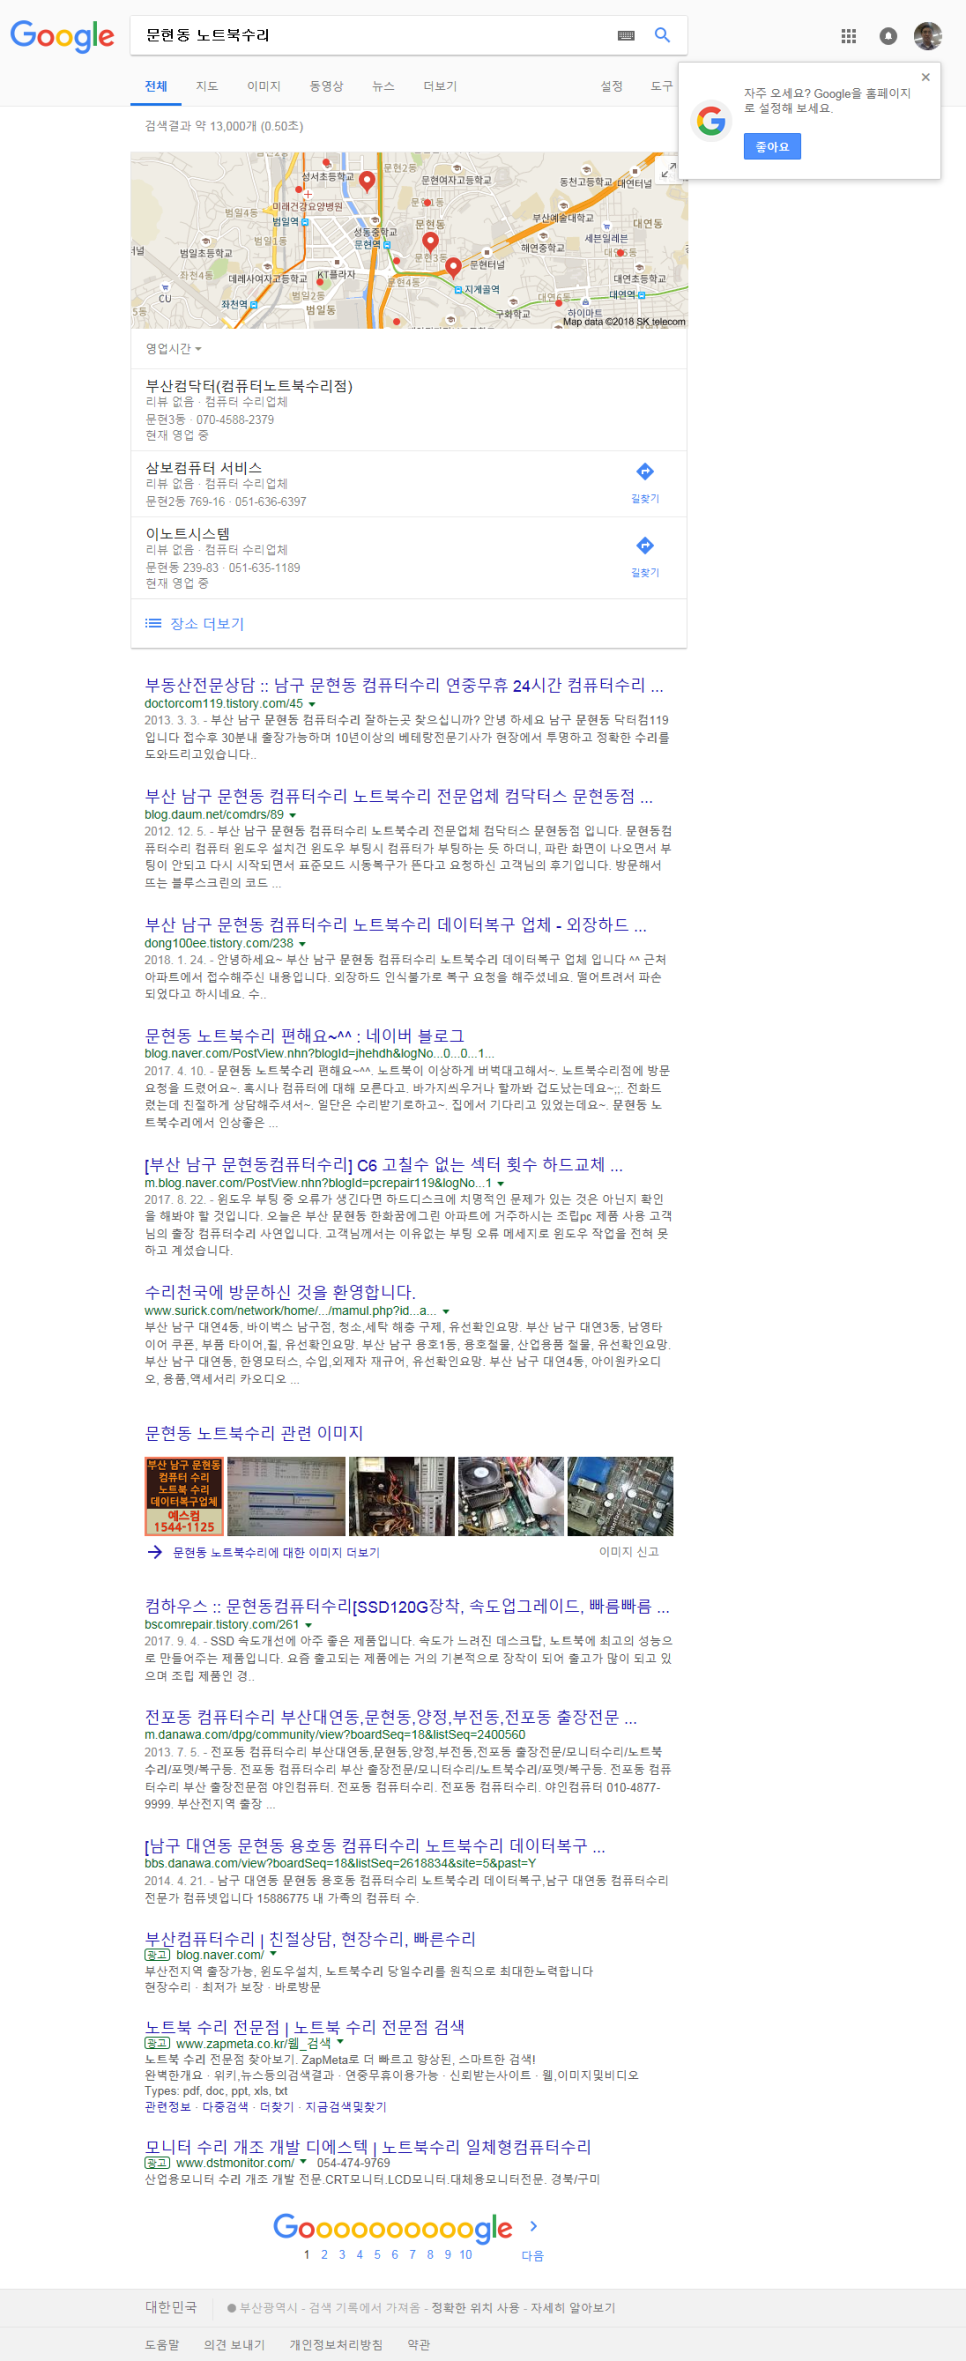
Task: Click the next page arrow above 다음
Action: 533,2226
